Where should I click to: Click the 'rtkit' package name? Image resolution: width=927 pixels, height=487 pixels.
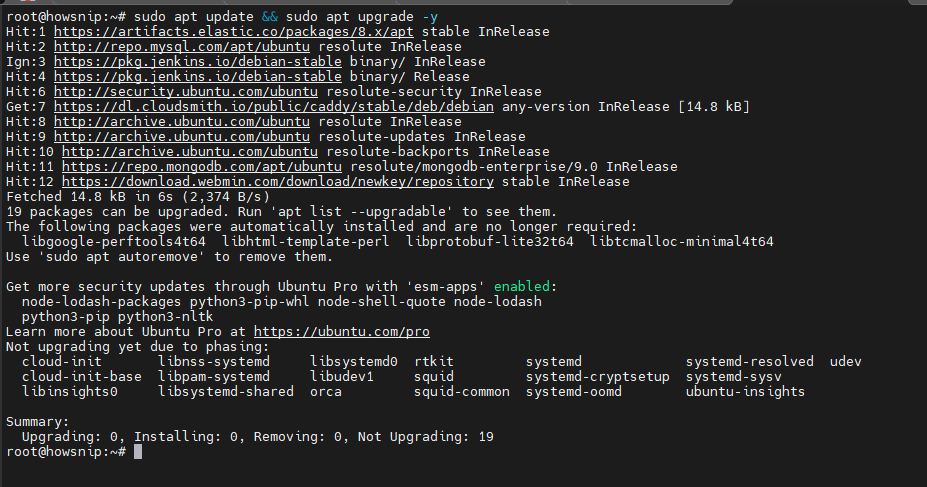[x=434, y=362]
